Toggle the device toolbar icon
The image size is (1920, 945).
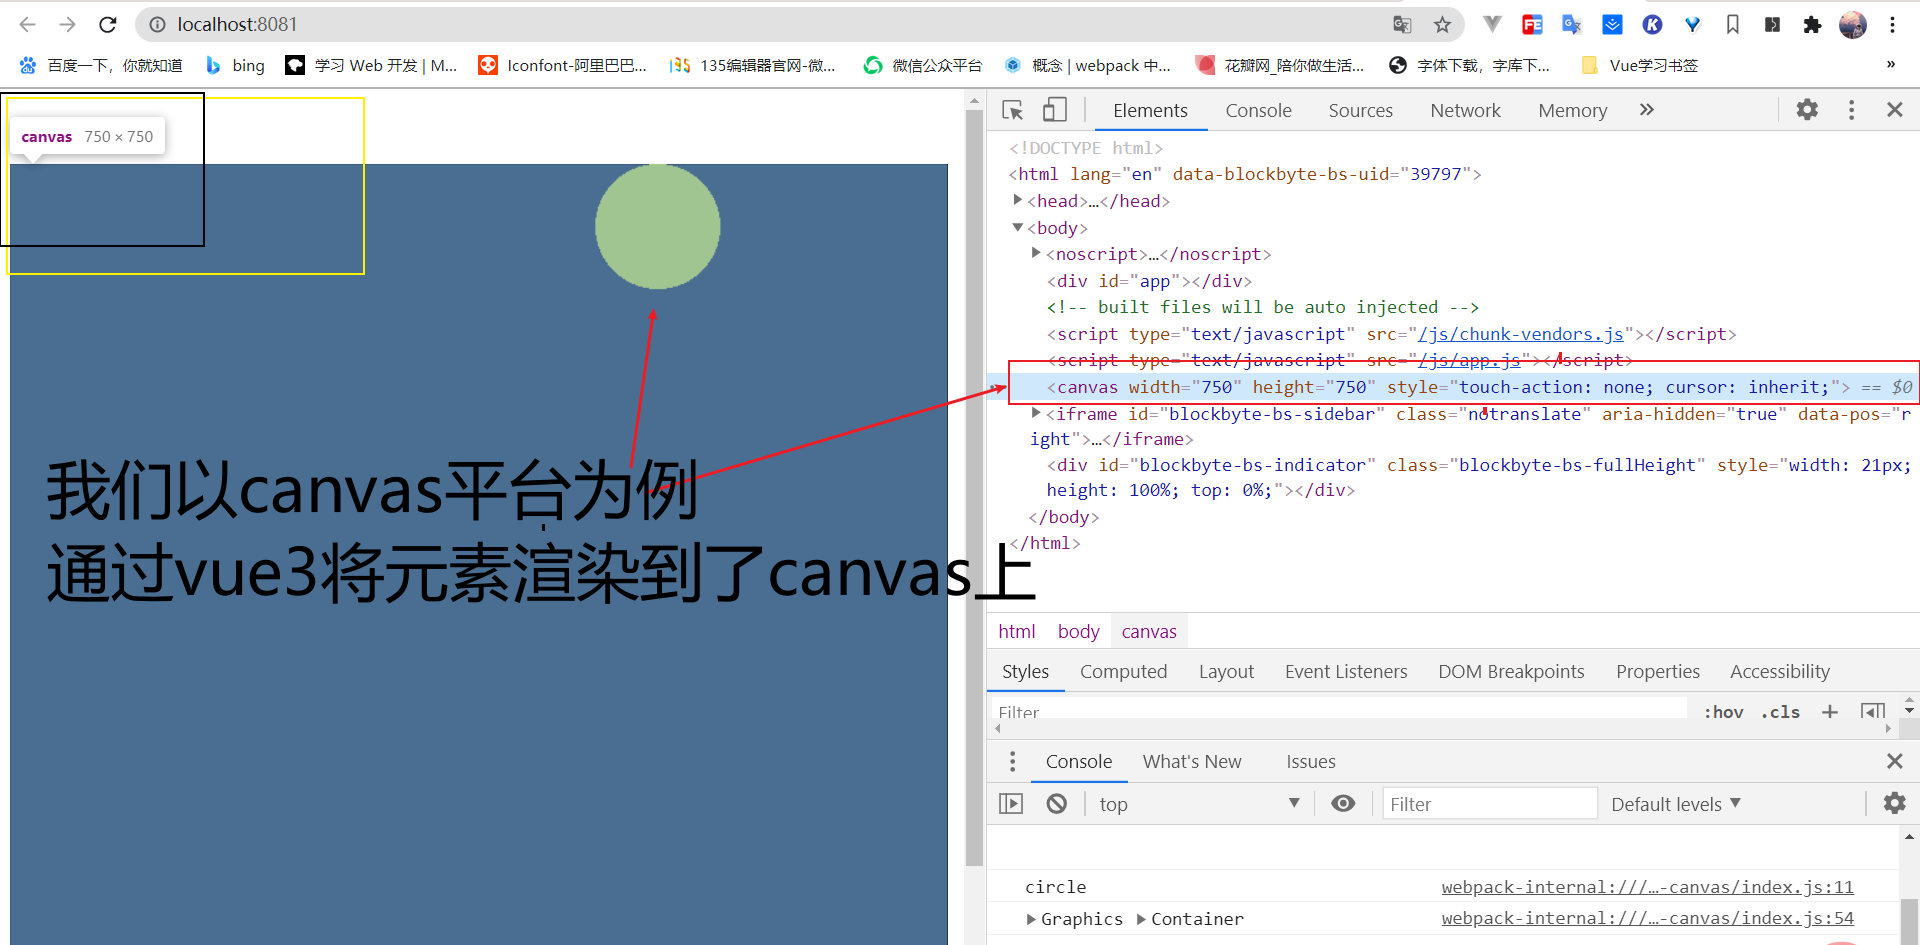pyautogui.click(x=1055, y=110)
